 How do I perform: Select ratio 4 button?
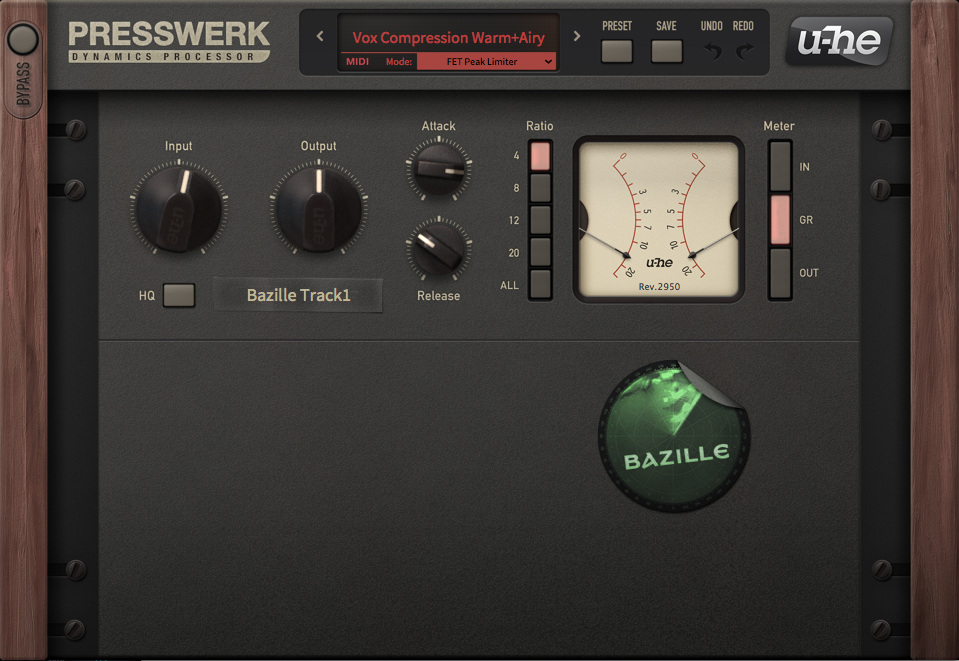coord(540,156)
